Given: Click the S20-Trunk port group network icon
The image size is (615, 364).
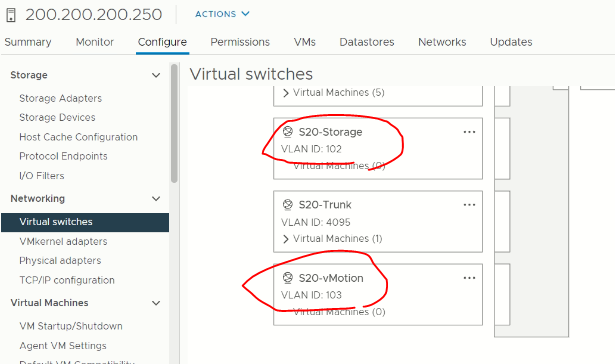Looking at the screenshot, I should [287, 205].
